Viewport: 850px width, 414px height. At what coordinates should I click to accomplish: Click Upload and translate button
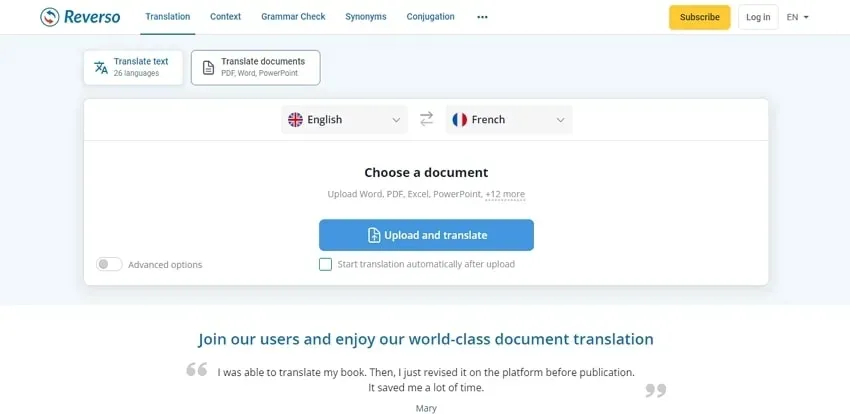tap(426, 235)
